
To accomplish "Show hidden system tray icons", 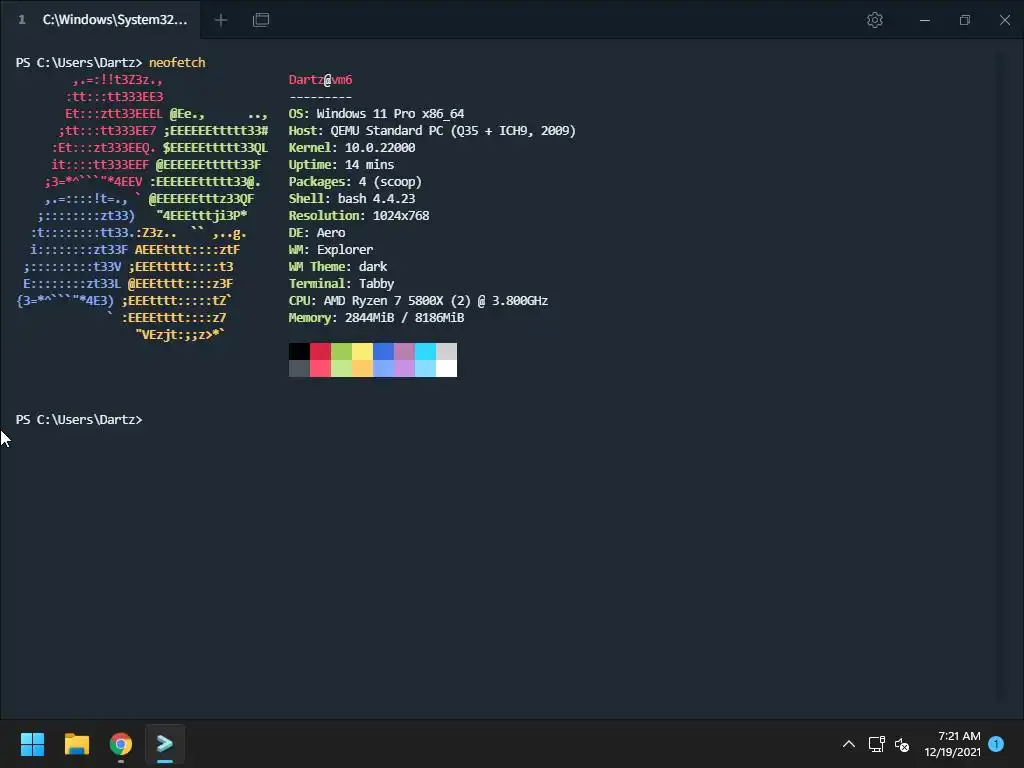I will pyautogui.click(x=848, y=744).
